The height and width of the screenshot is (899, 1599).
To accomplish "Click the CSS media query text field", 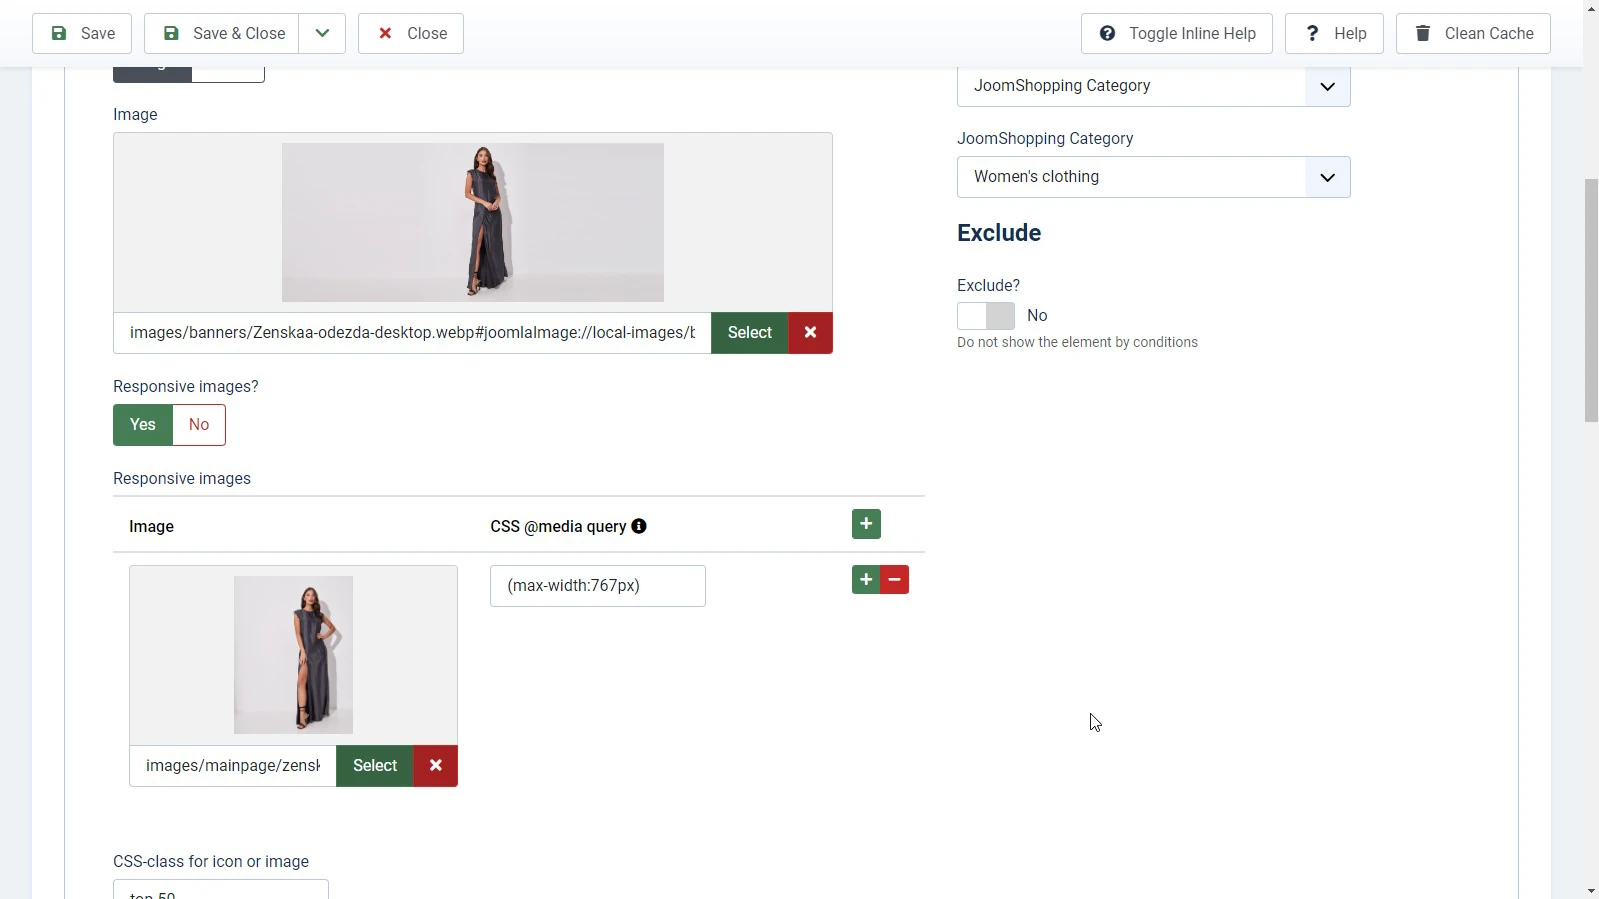I will 597,586.
